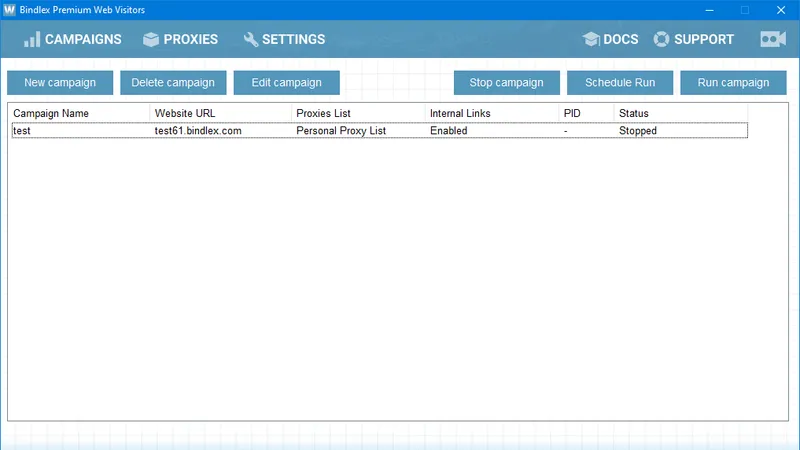Click the Stopped status cell
Viewport: 800px width, 450px height.
(x=638, y=131)
